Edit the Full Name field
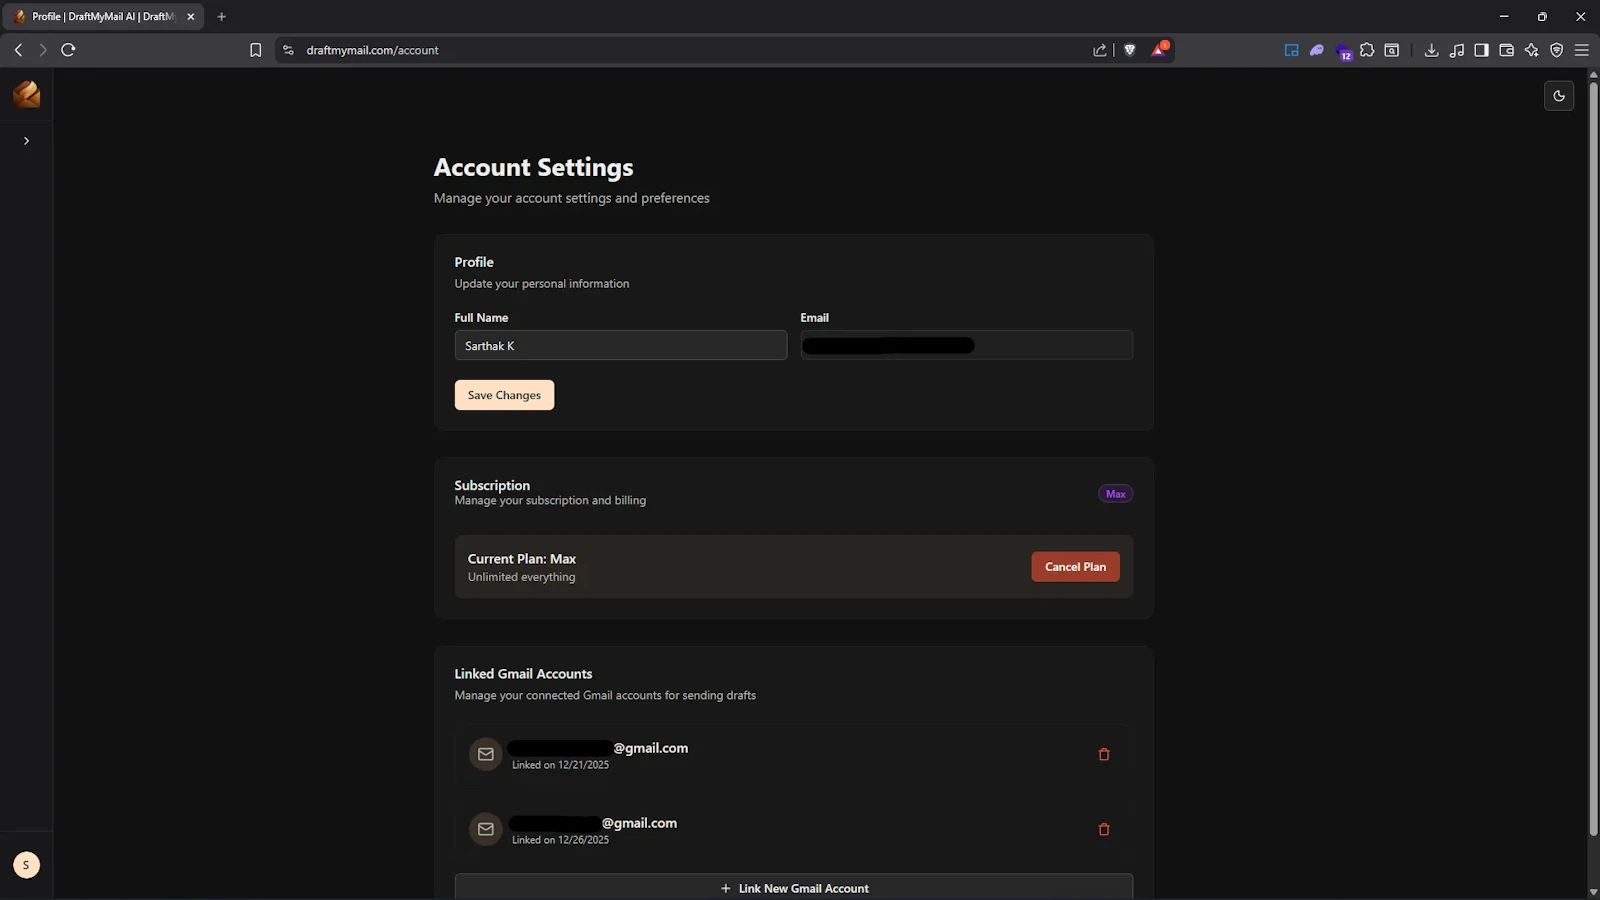Screen dimensions: 1600x900 click(621, 345)
